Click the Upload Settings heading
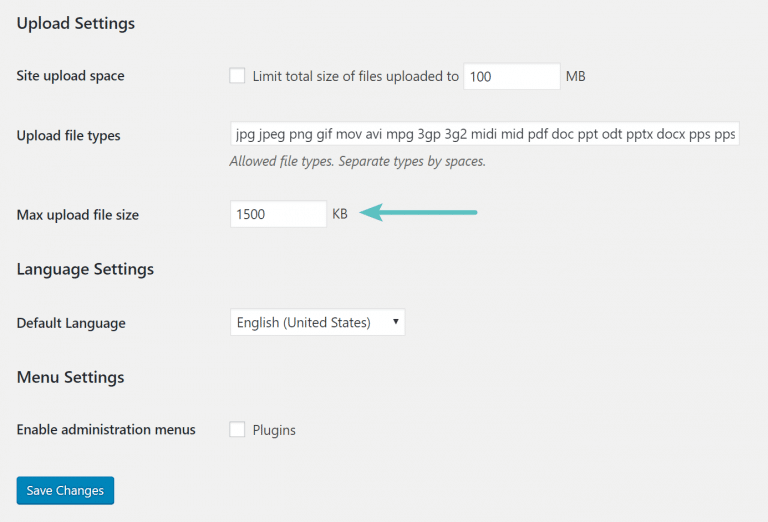The width and height of the screenshot is (768, 522). click(x=76, y=23)
